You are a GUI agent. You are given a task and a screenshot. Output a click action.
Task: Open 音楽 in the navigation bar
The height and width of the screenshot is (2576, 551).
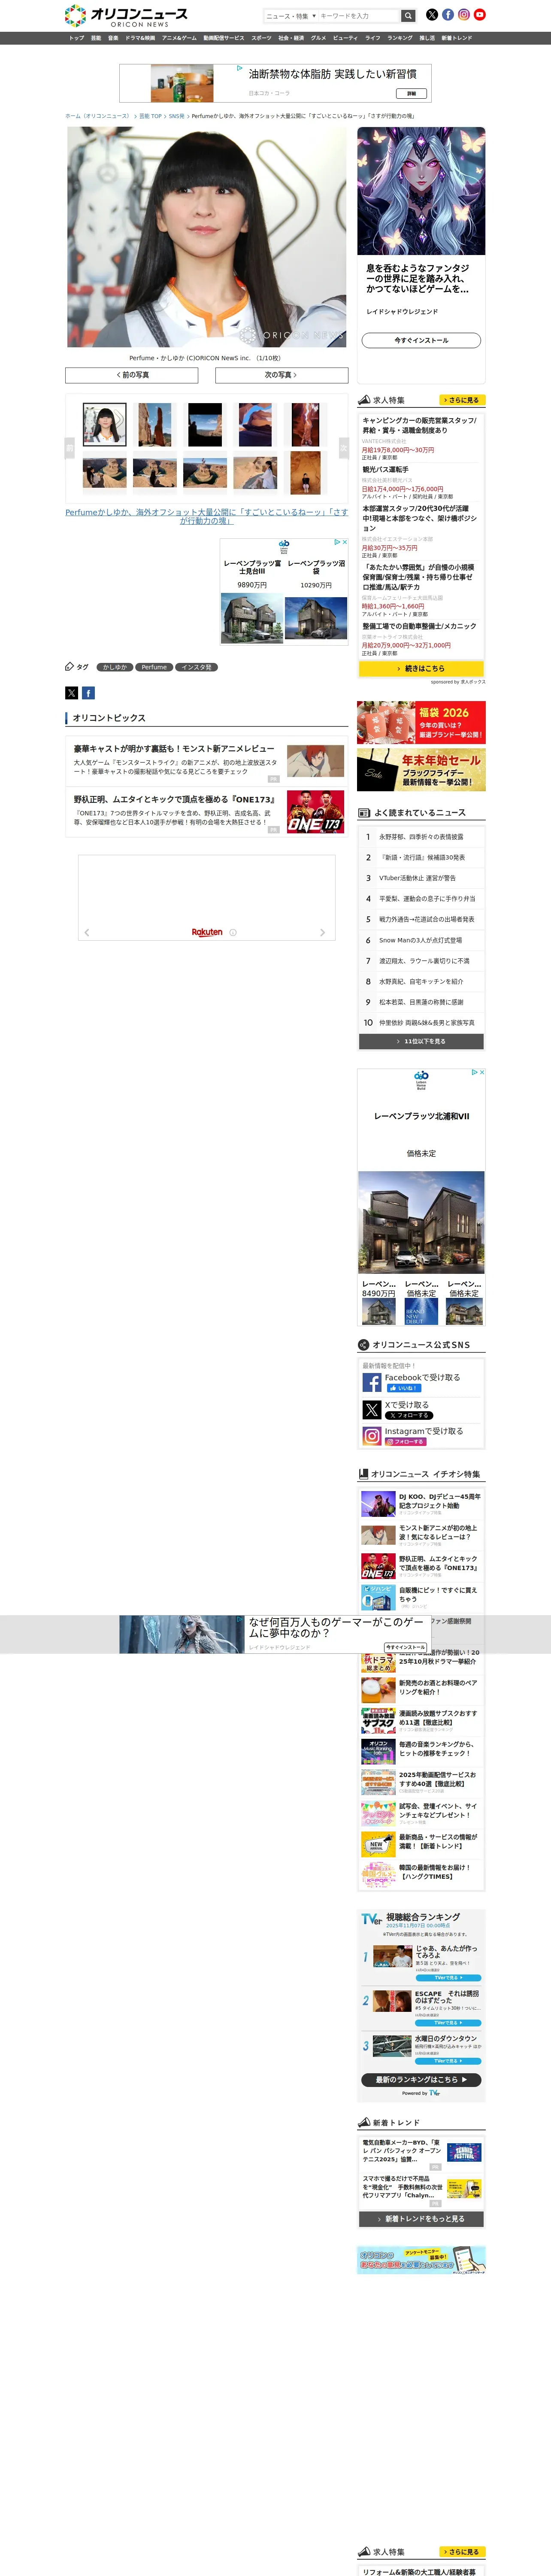(113, 38)
